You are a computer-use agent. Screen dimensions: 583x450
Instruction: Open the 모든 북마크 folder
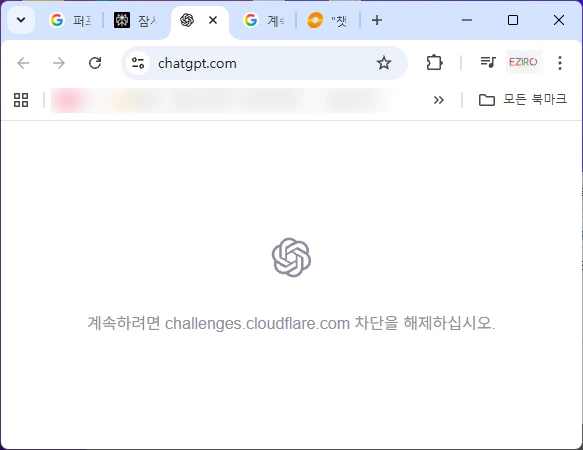pyautogui.click(x=522, y=100)
